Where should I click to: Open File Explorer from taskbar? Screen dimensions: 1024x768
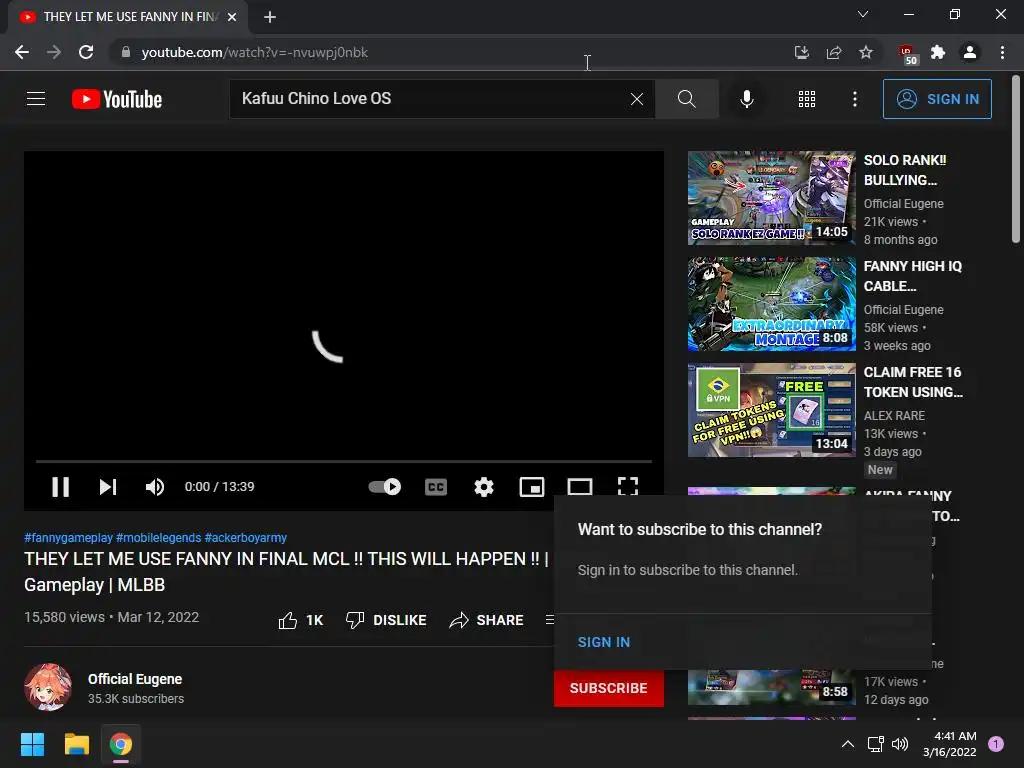[76, 744]
